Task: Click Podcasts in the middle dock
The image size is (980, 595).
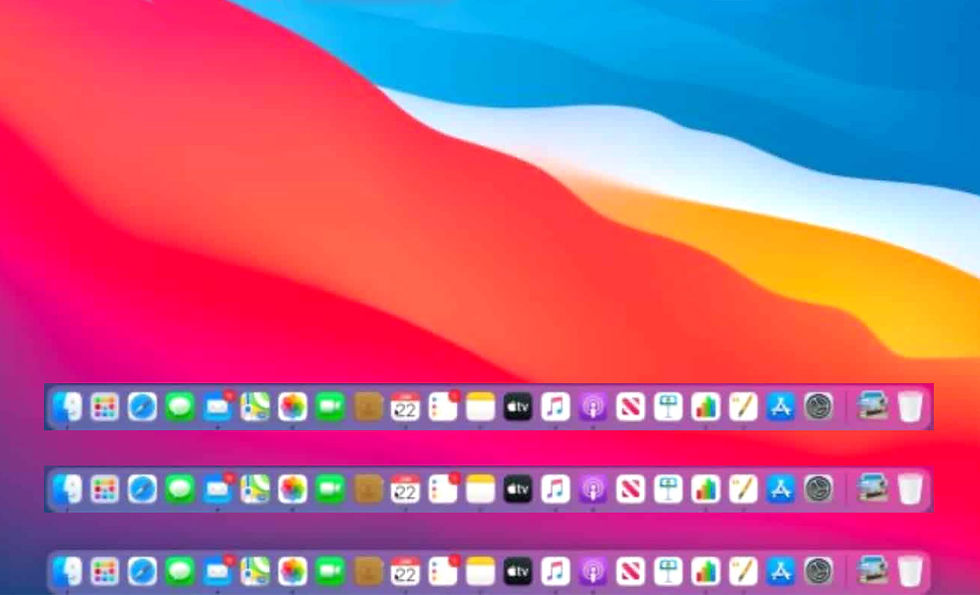Action: tap(593, 489)
